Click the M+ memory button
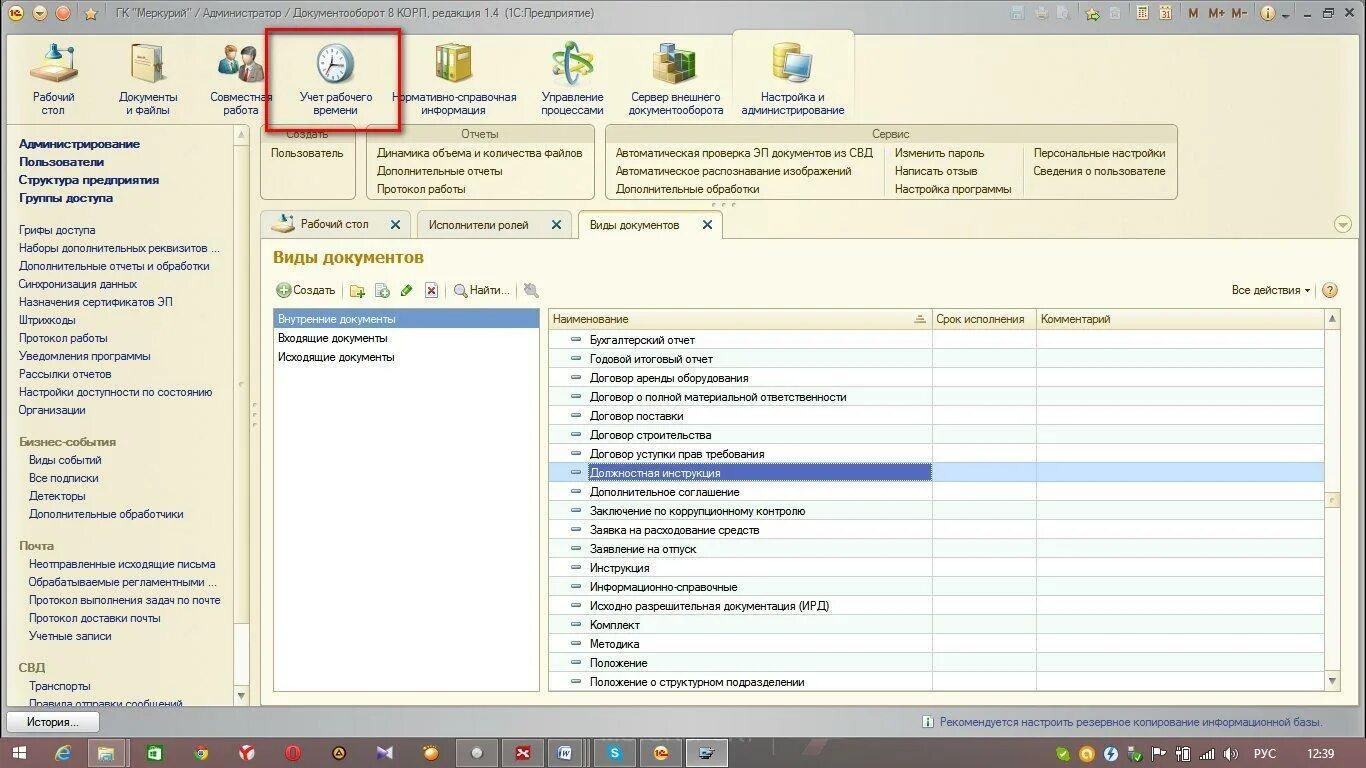1366x768 pixels. tap(1216, 13)
